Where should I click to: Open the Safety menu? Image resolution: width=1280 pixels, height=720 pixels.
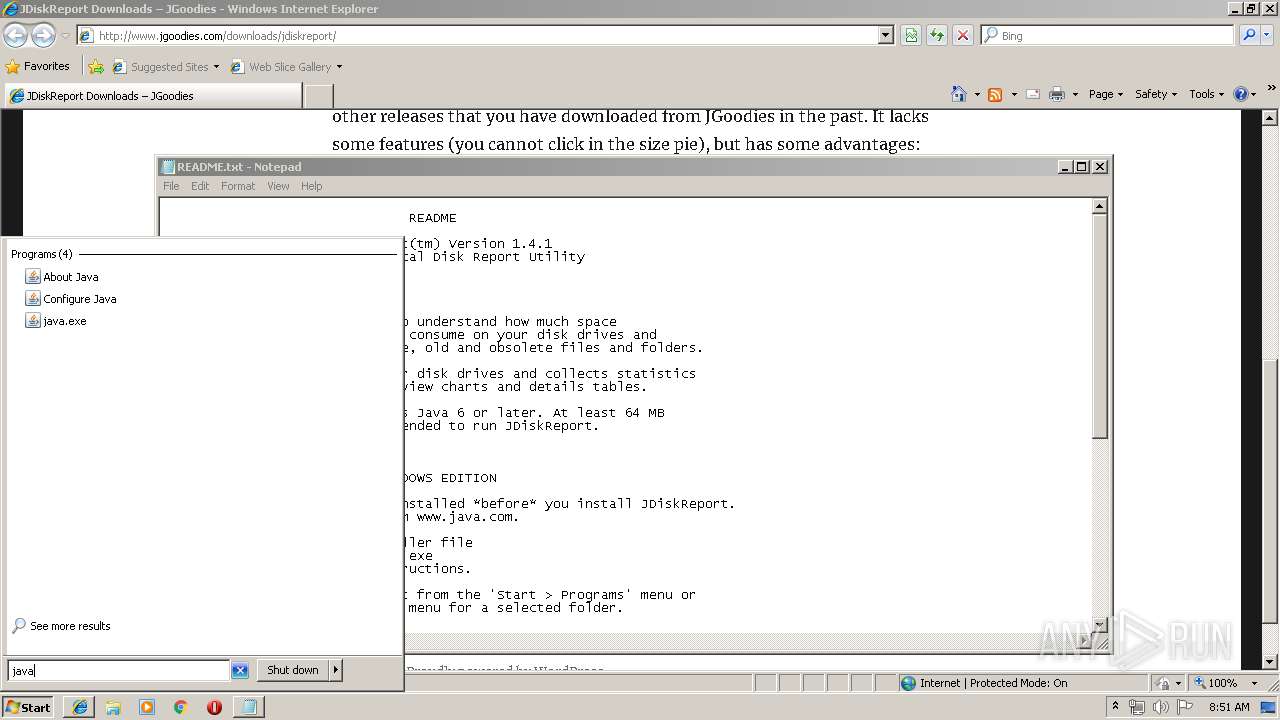click(1156, 94)
